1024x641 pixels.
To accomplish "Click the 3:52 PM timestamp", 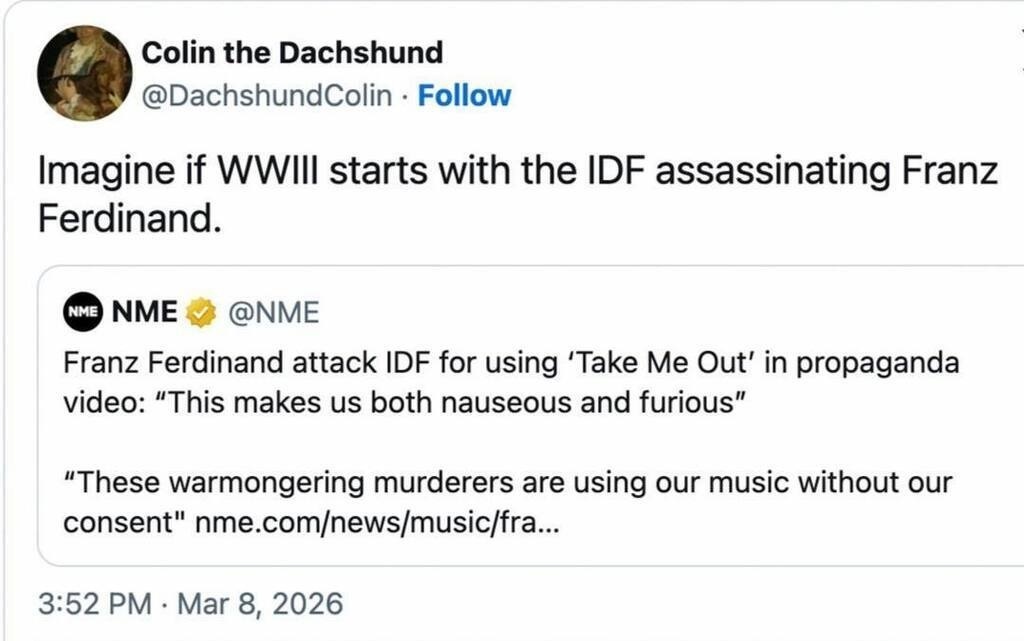I will [95, 604].
